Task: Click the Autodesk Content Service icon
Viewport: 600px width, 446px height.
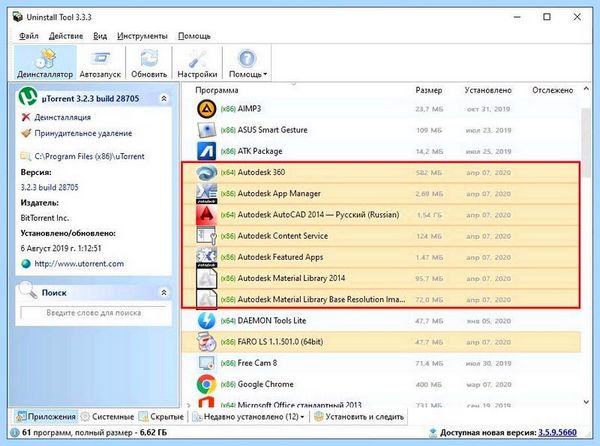Action: coord(207,236)
